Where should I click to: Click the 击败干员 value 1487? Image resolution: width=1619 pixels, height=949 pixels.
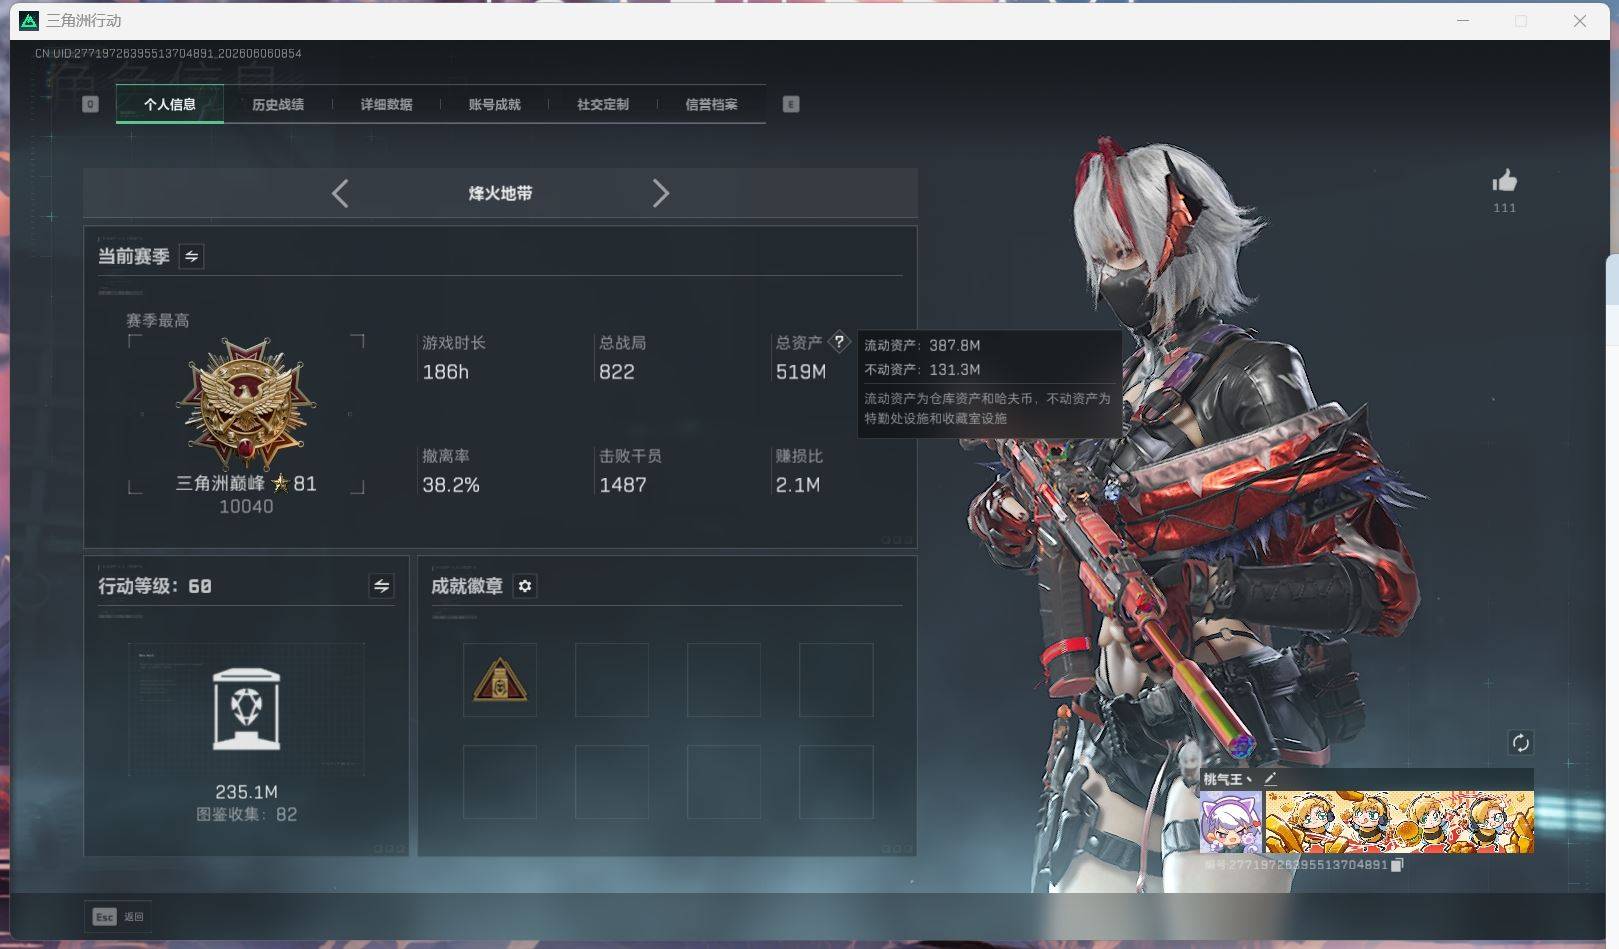coord(623,485)
